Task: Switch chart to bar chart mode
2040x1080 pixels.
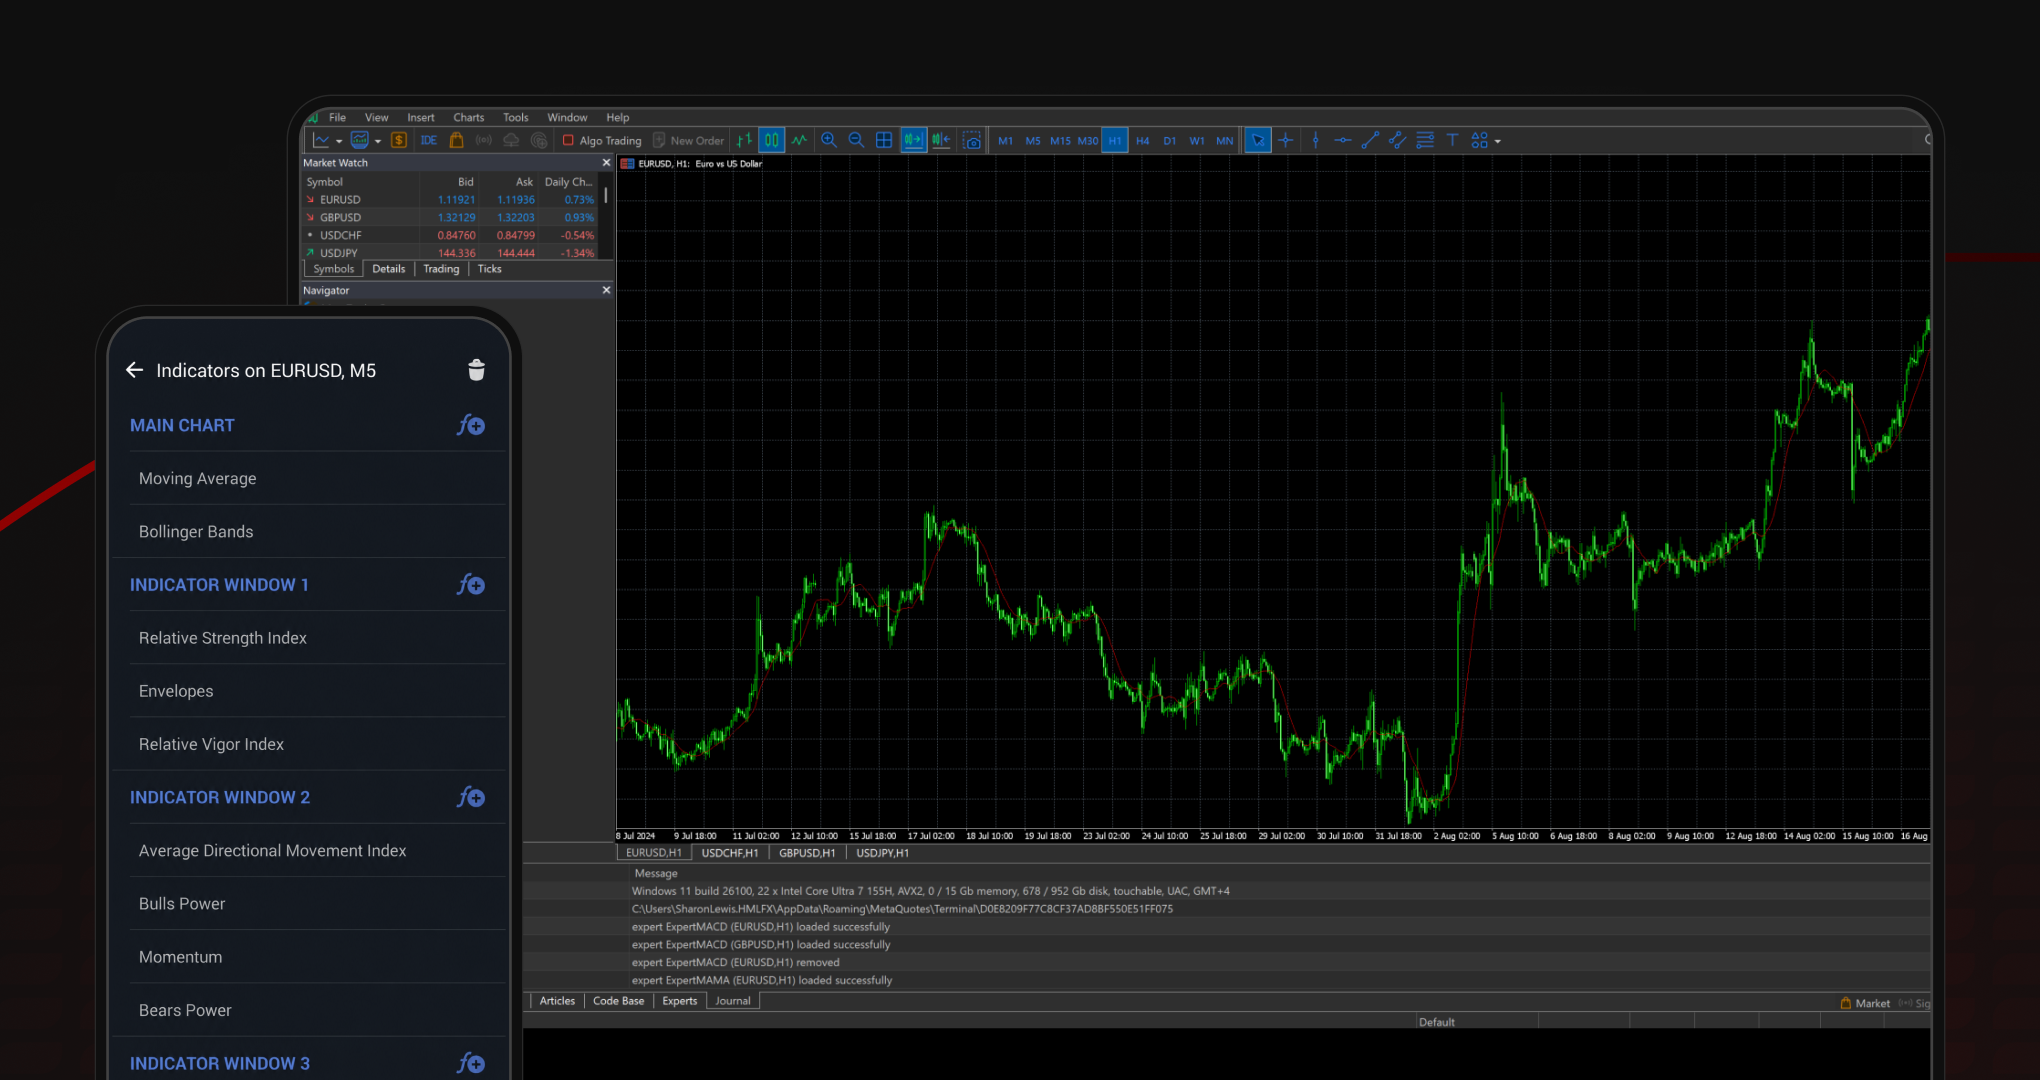Action: coord(744,141)
